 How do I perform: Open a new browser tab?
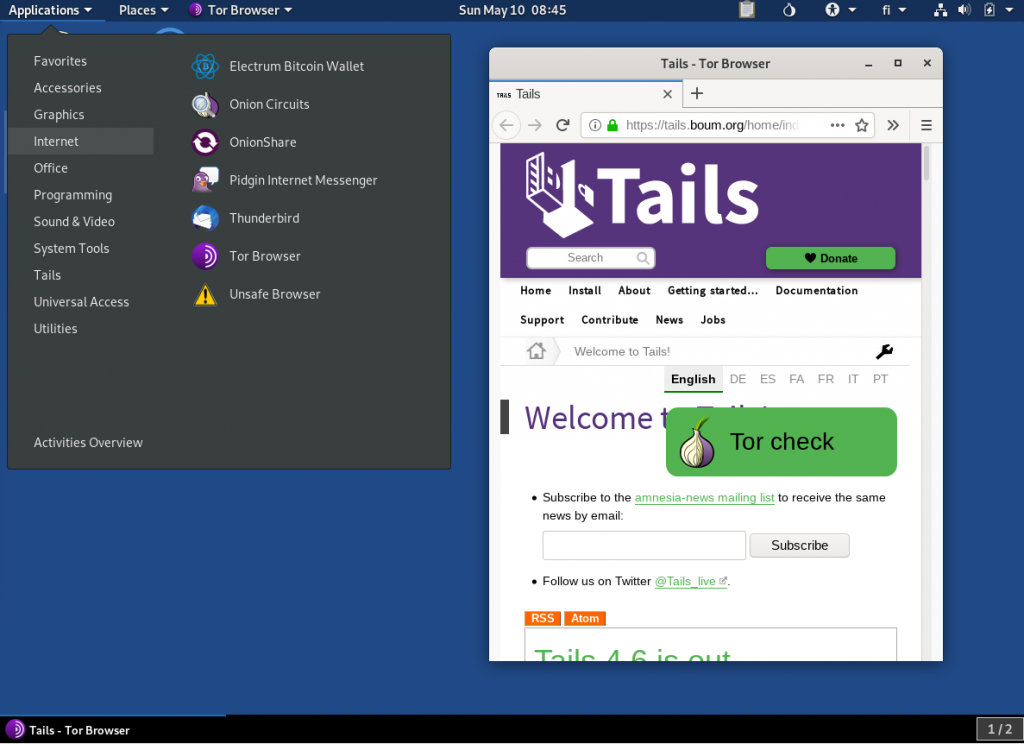coord(697,94)
